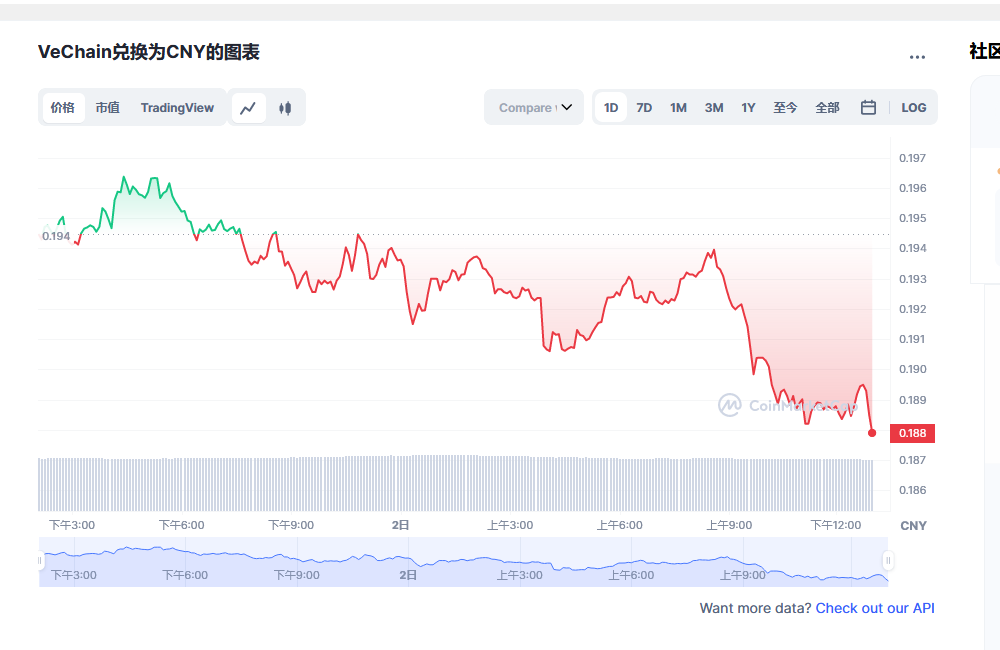Click the 下午9:00 label on the chart axis
Viewport: 1000px width, 650px height.
pyautogui.click(x=291, y=525)
